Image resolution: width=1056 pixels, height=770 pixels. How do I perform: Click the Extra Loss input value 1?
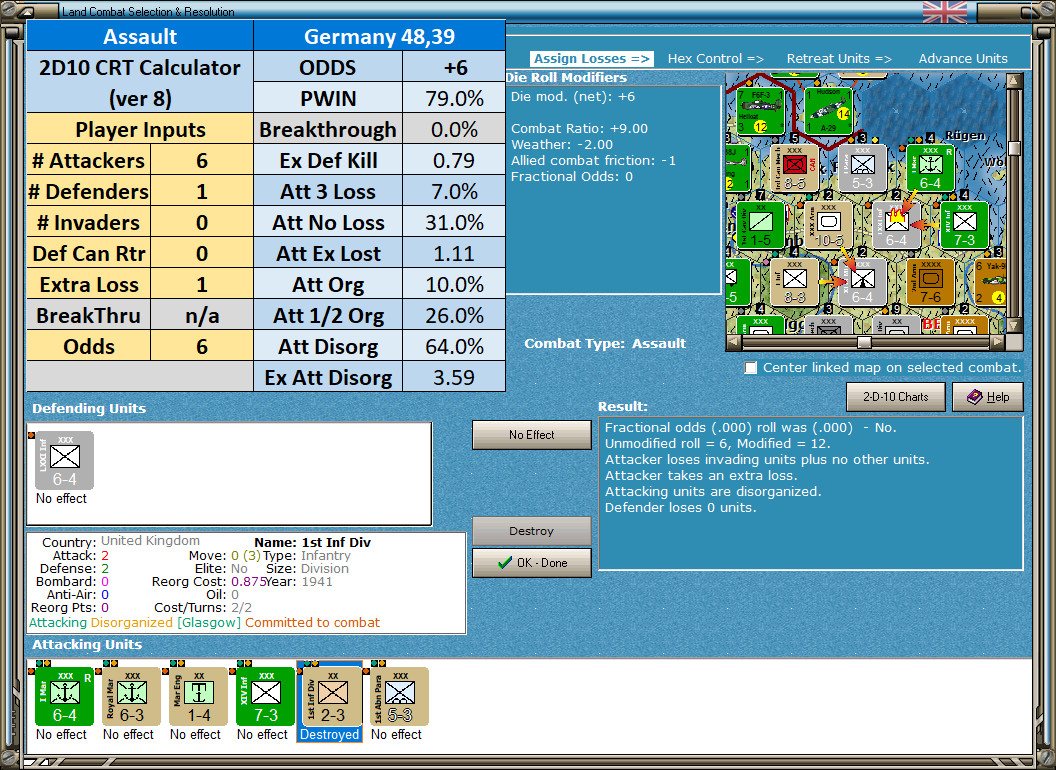[201, 284]
